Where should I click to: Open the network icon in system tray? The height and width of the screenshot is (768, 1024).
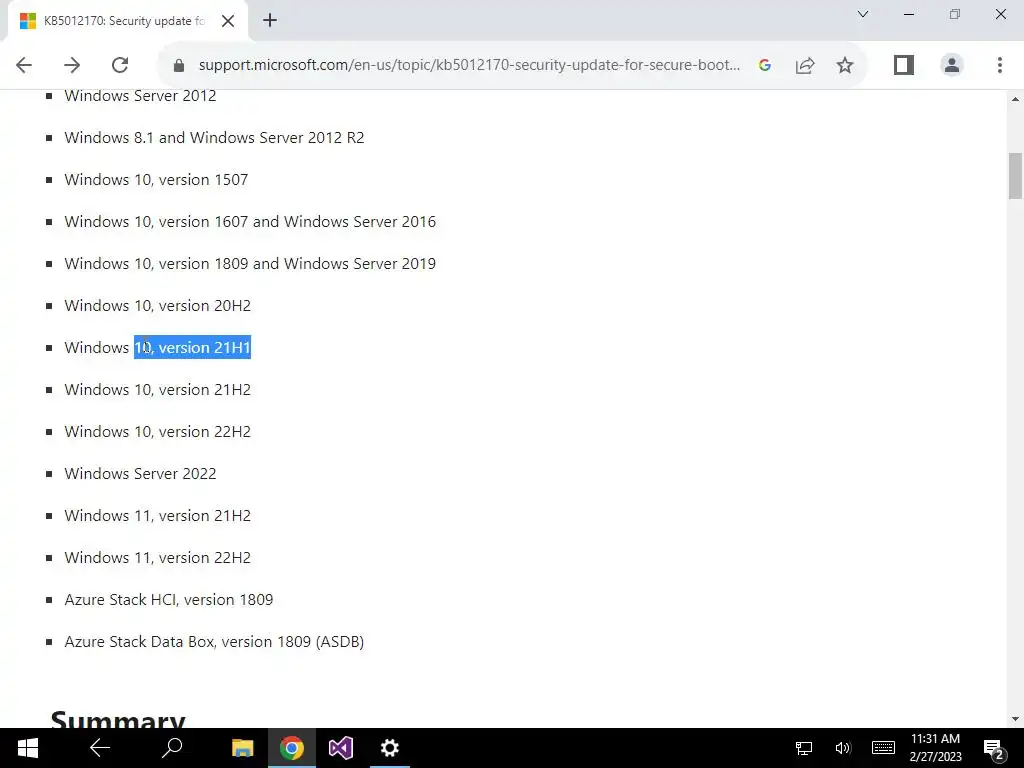coord(804,748)
